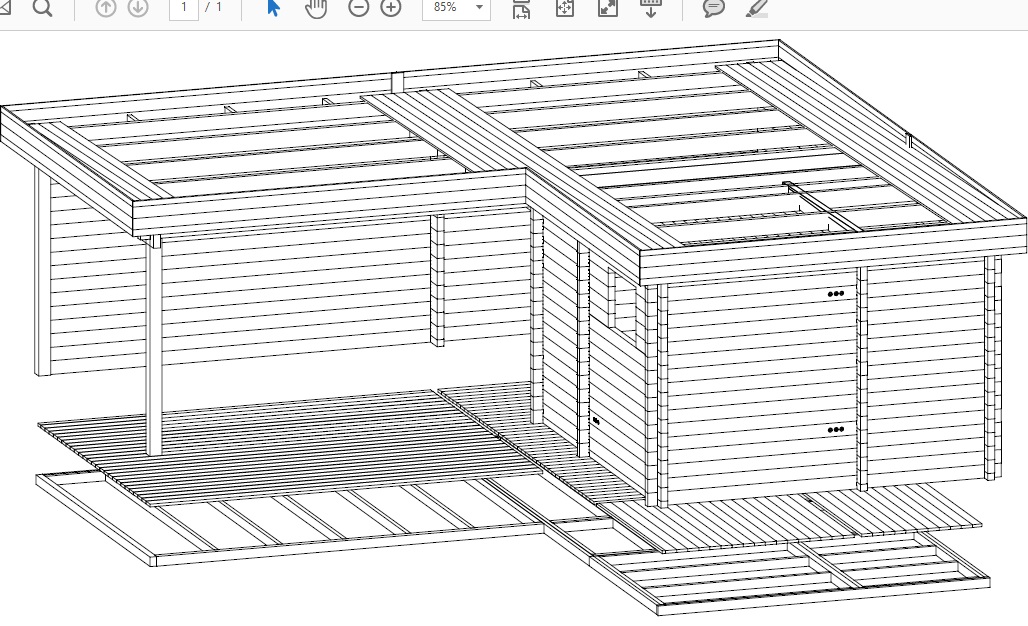Select the highlighter pen tool
The image size is (1028, 626).
pyautogui.click(x=757, y=8)
